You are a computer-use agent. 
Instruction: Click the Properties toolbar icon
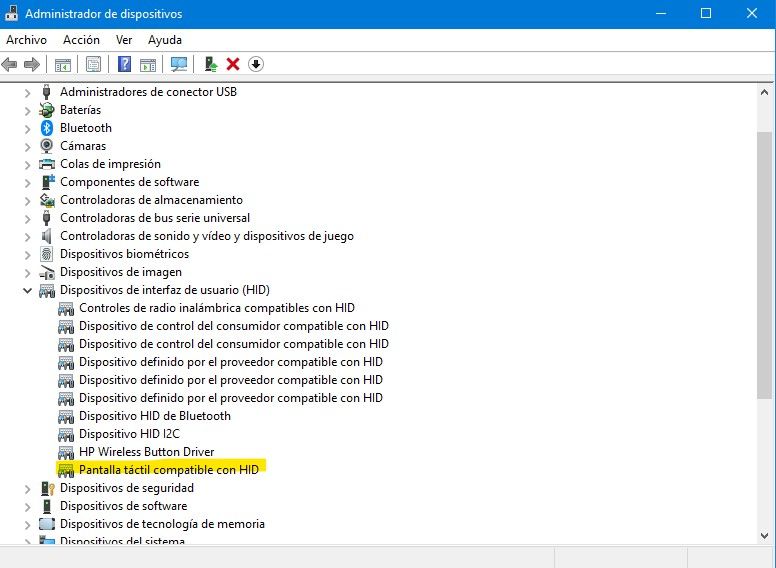(93, 64)
